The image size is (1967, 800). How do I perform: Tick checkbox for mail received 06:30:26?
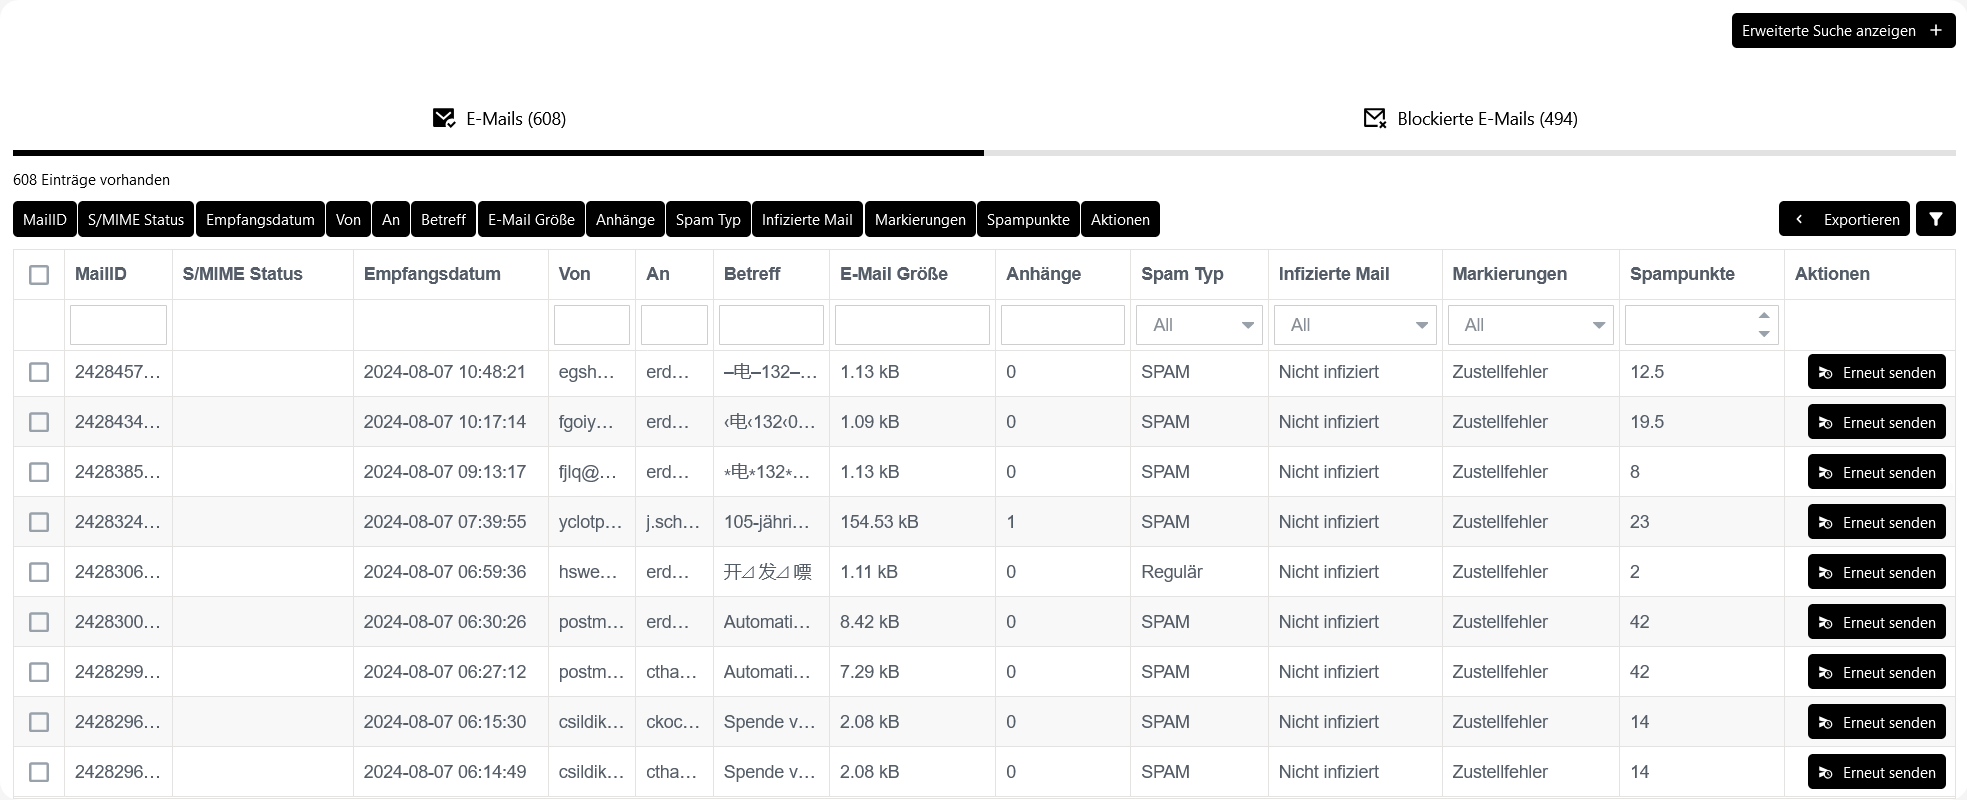point(39,622)
